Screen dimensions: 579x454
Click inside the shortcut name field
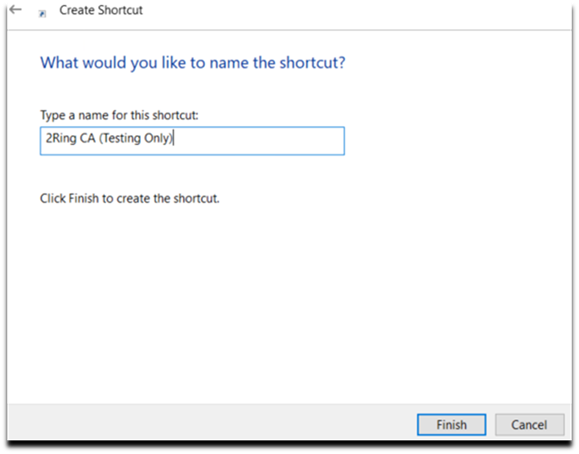tap(192, 141)
